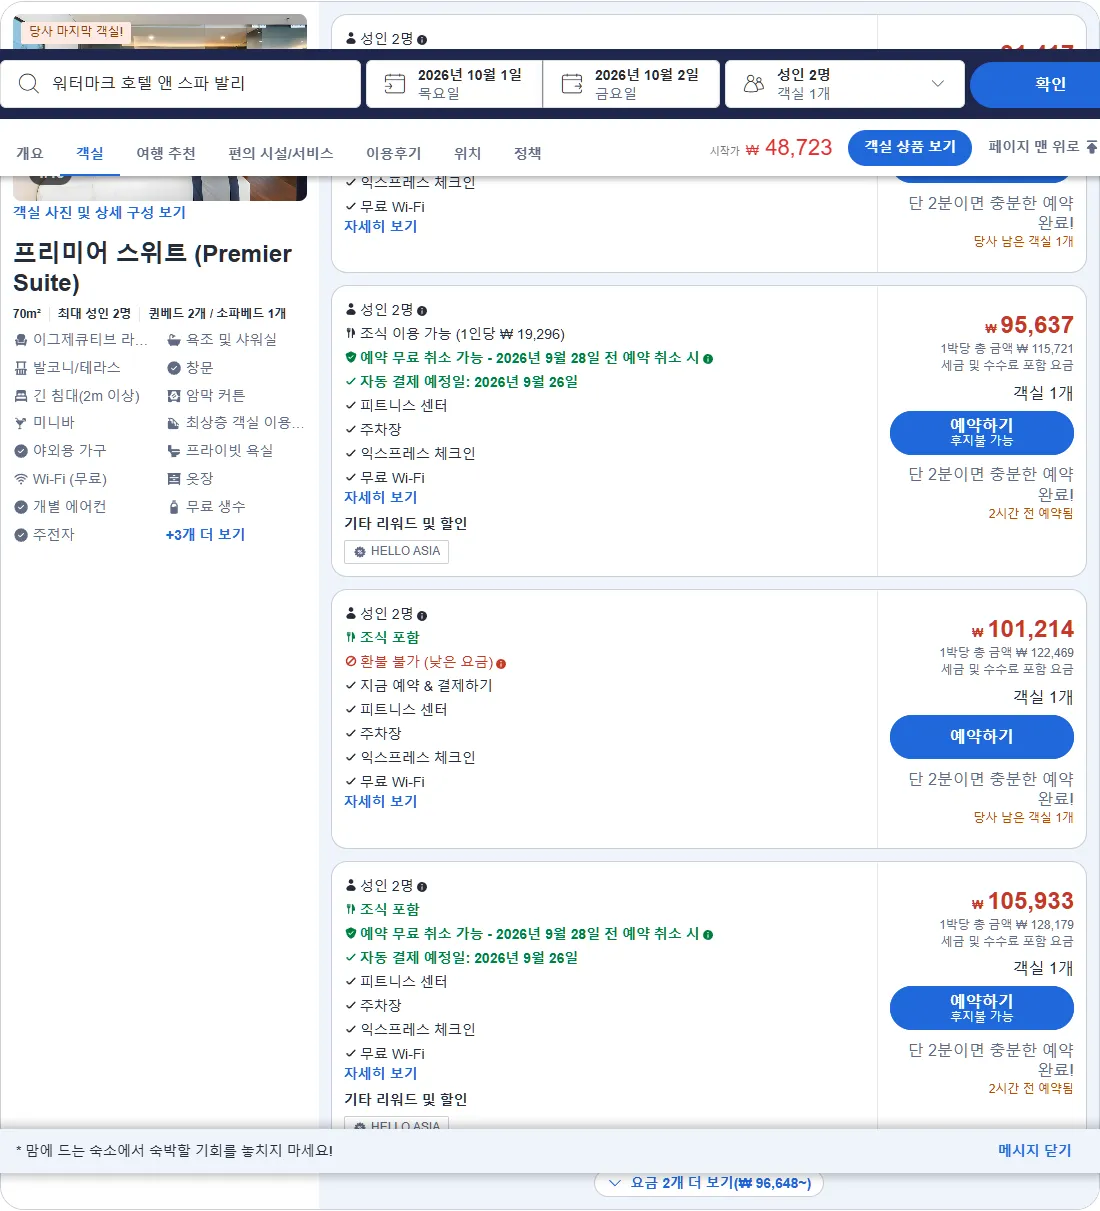Click the no-refund circle icon before 환불 불가

351,662
